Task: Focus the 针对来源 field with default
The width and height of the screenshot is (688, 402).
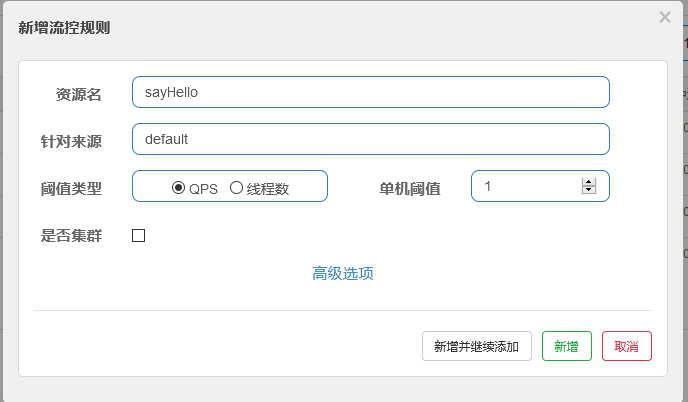Action: tap(370, 139)
